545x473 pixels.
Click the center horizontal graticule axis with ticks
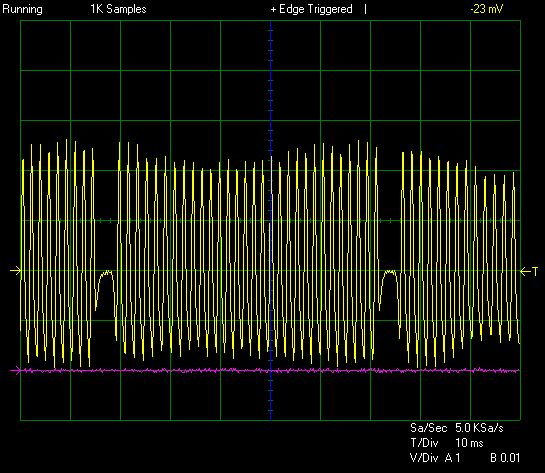click(x=270, y=220)
